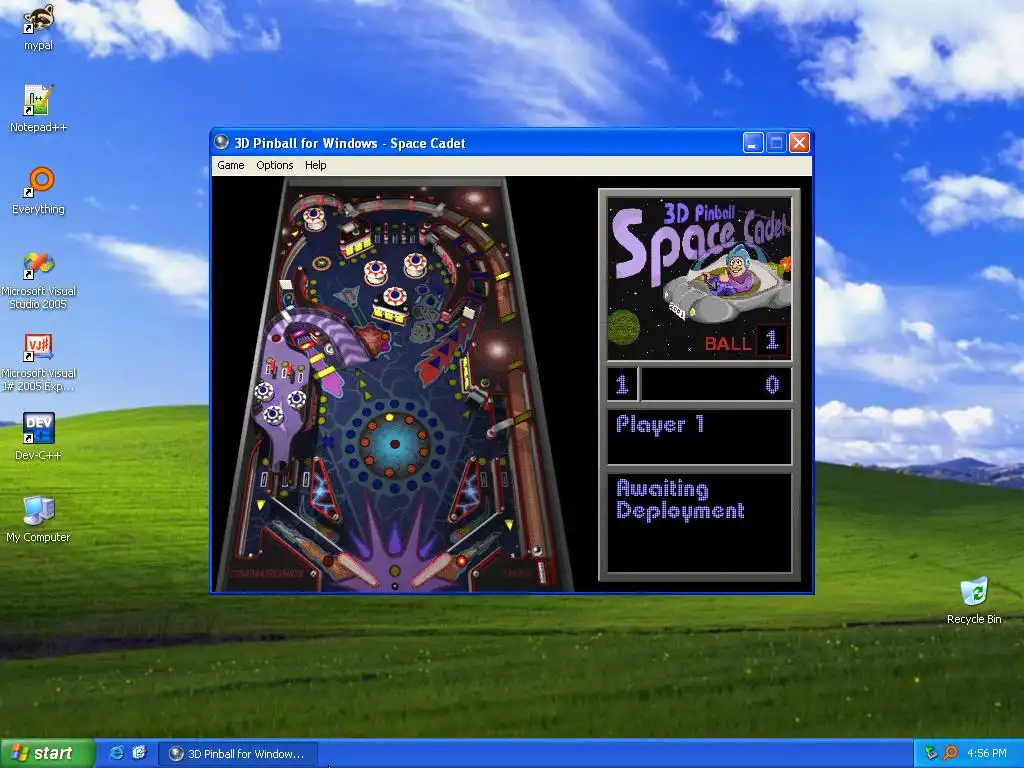Image resolution: width=1024 pixels, height=768 pixels.
Task: Open the Help menu in Pinball
Action: tap(315, 165)
